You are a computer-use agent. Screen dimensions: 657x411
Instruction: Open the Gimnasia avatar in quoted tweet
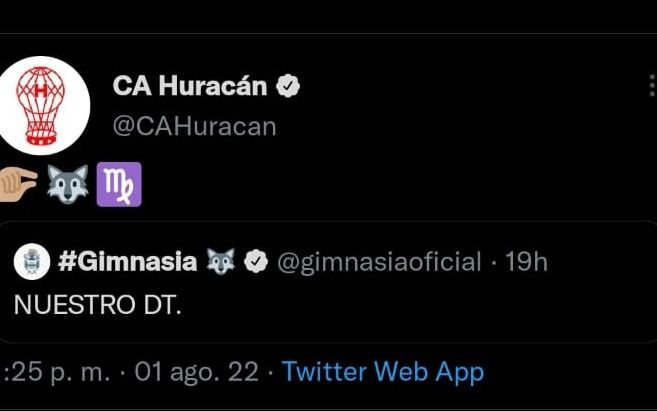(x=32, y=261)
